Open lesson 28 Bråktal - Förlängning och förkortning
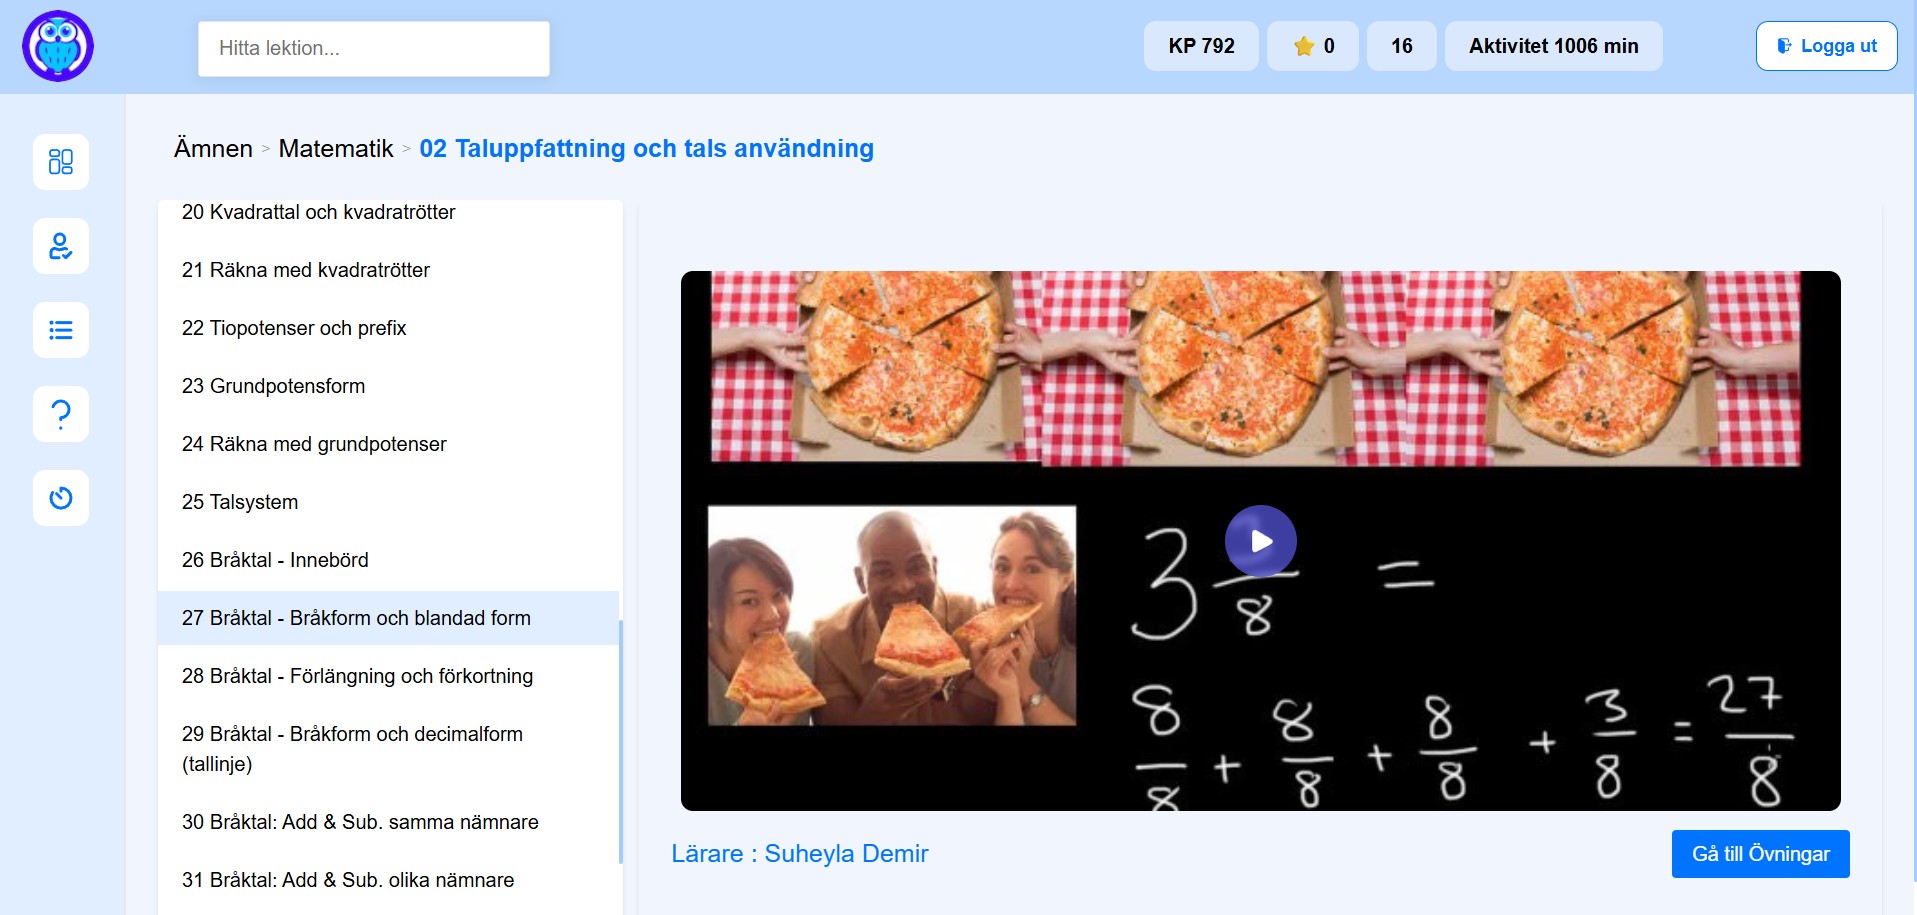 357,676
